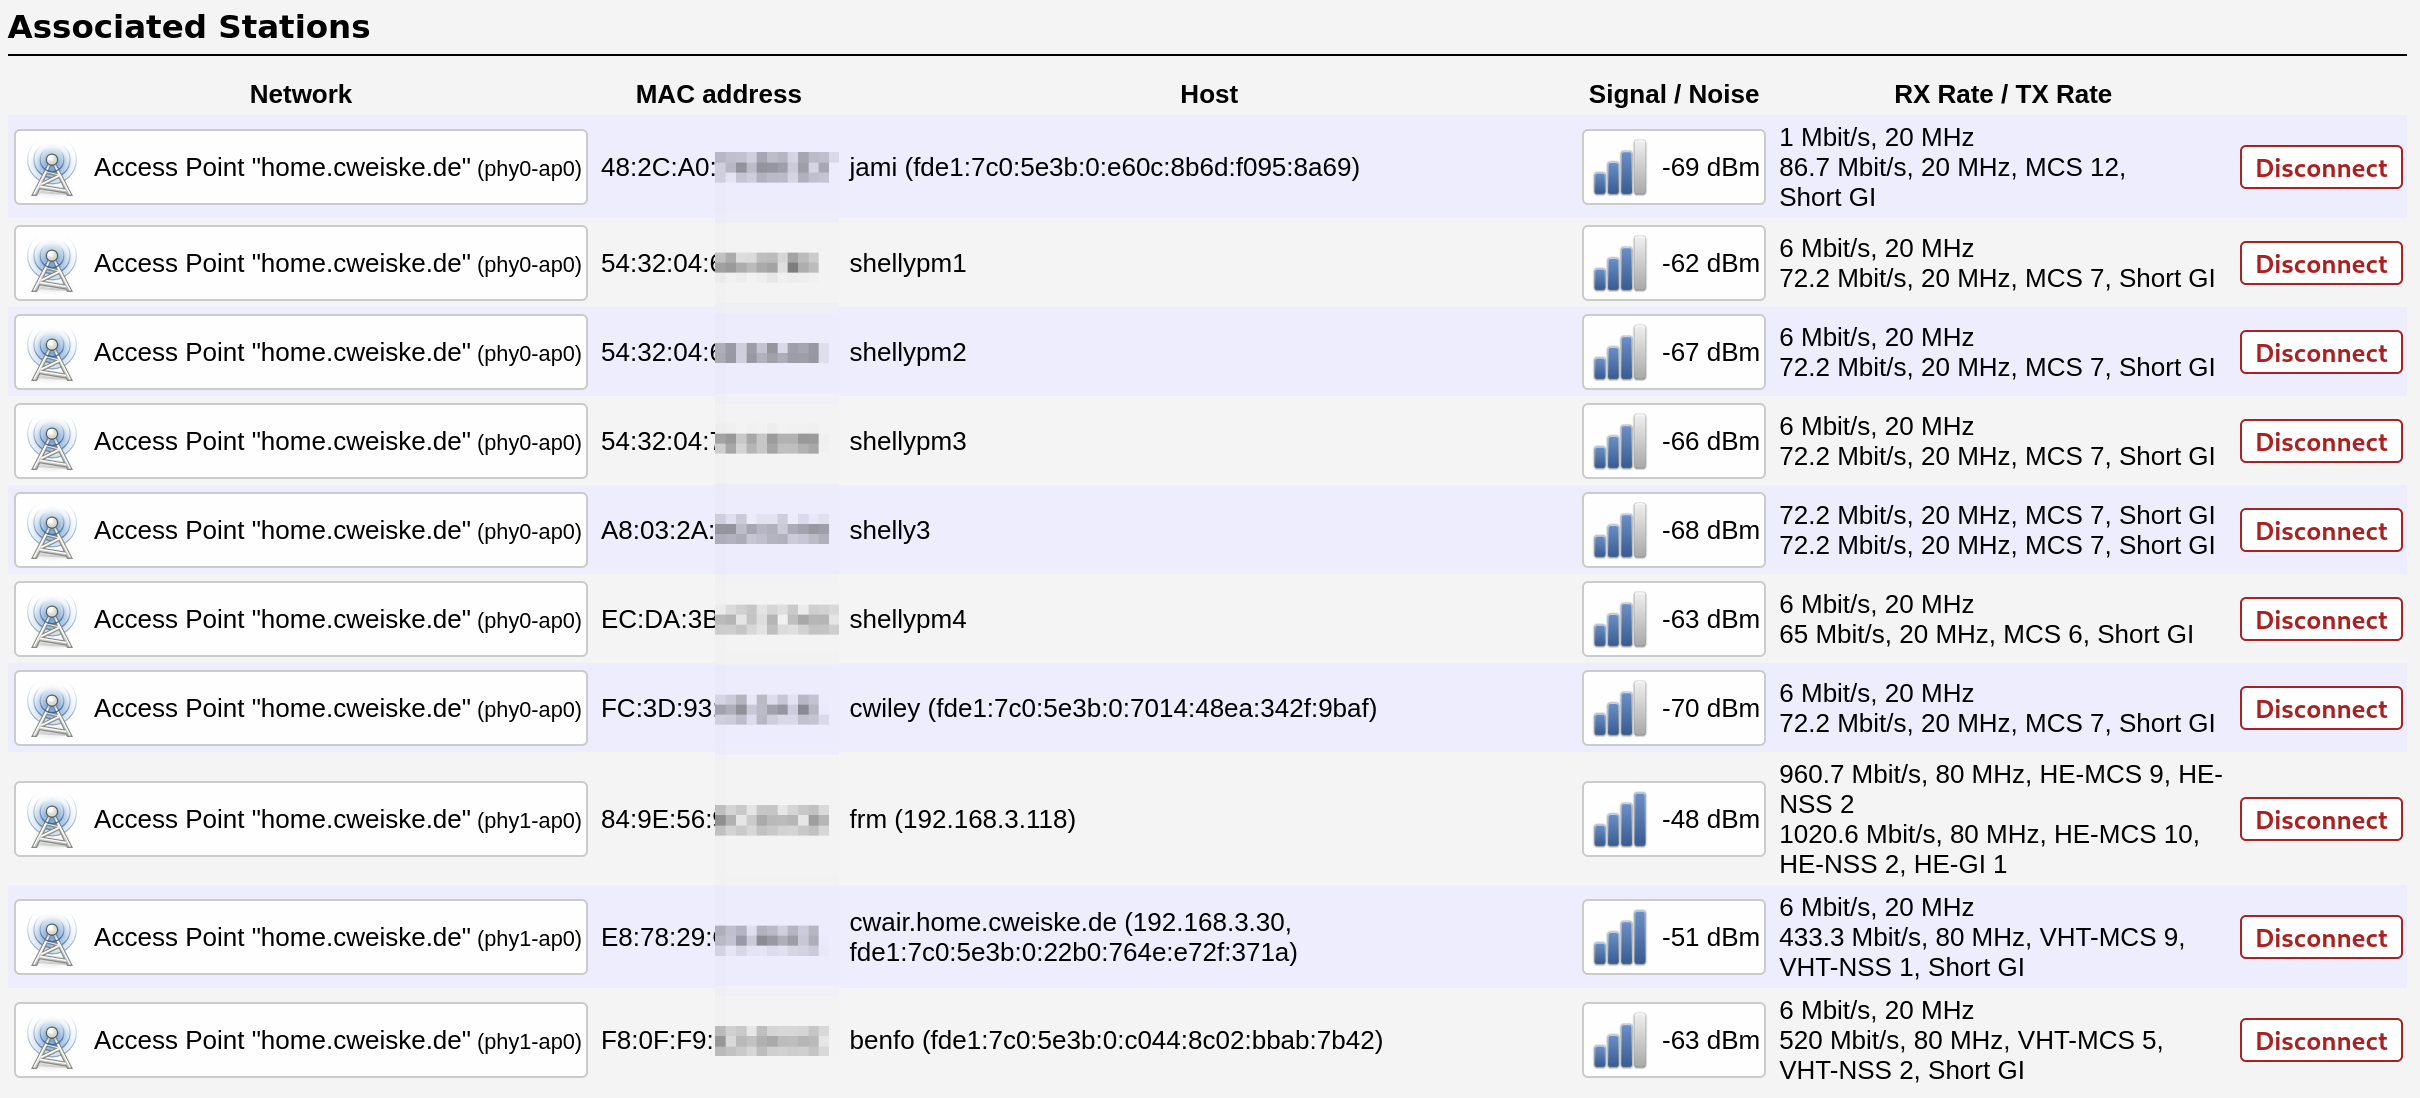The width and height of the screenshot is (2420, 1098).
Task: Click the signal bars icon in shelly3's row
Action: [x=1619, y=531]
